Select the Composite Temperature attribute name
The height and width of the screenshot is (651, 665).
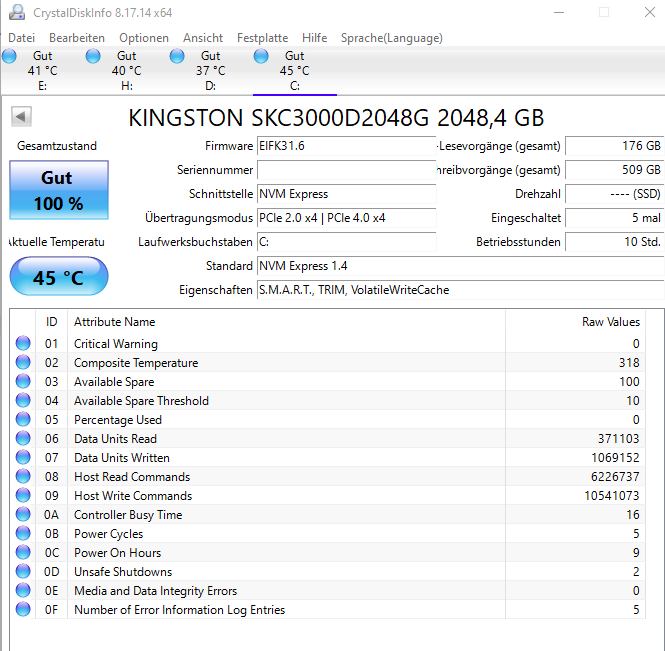(x=136, y=363)
